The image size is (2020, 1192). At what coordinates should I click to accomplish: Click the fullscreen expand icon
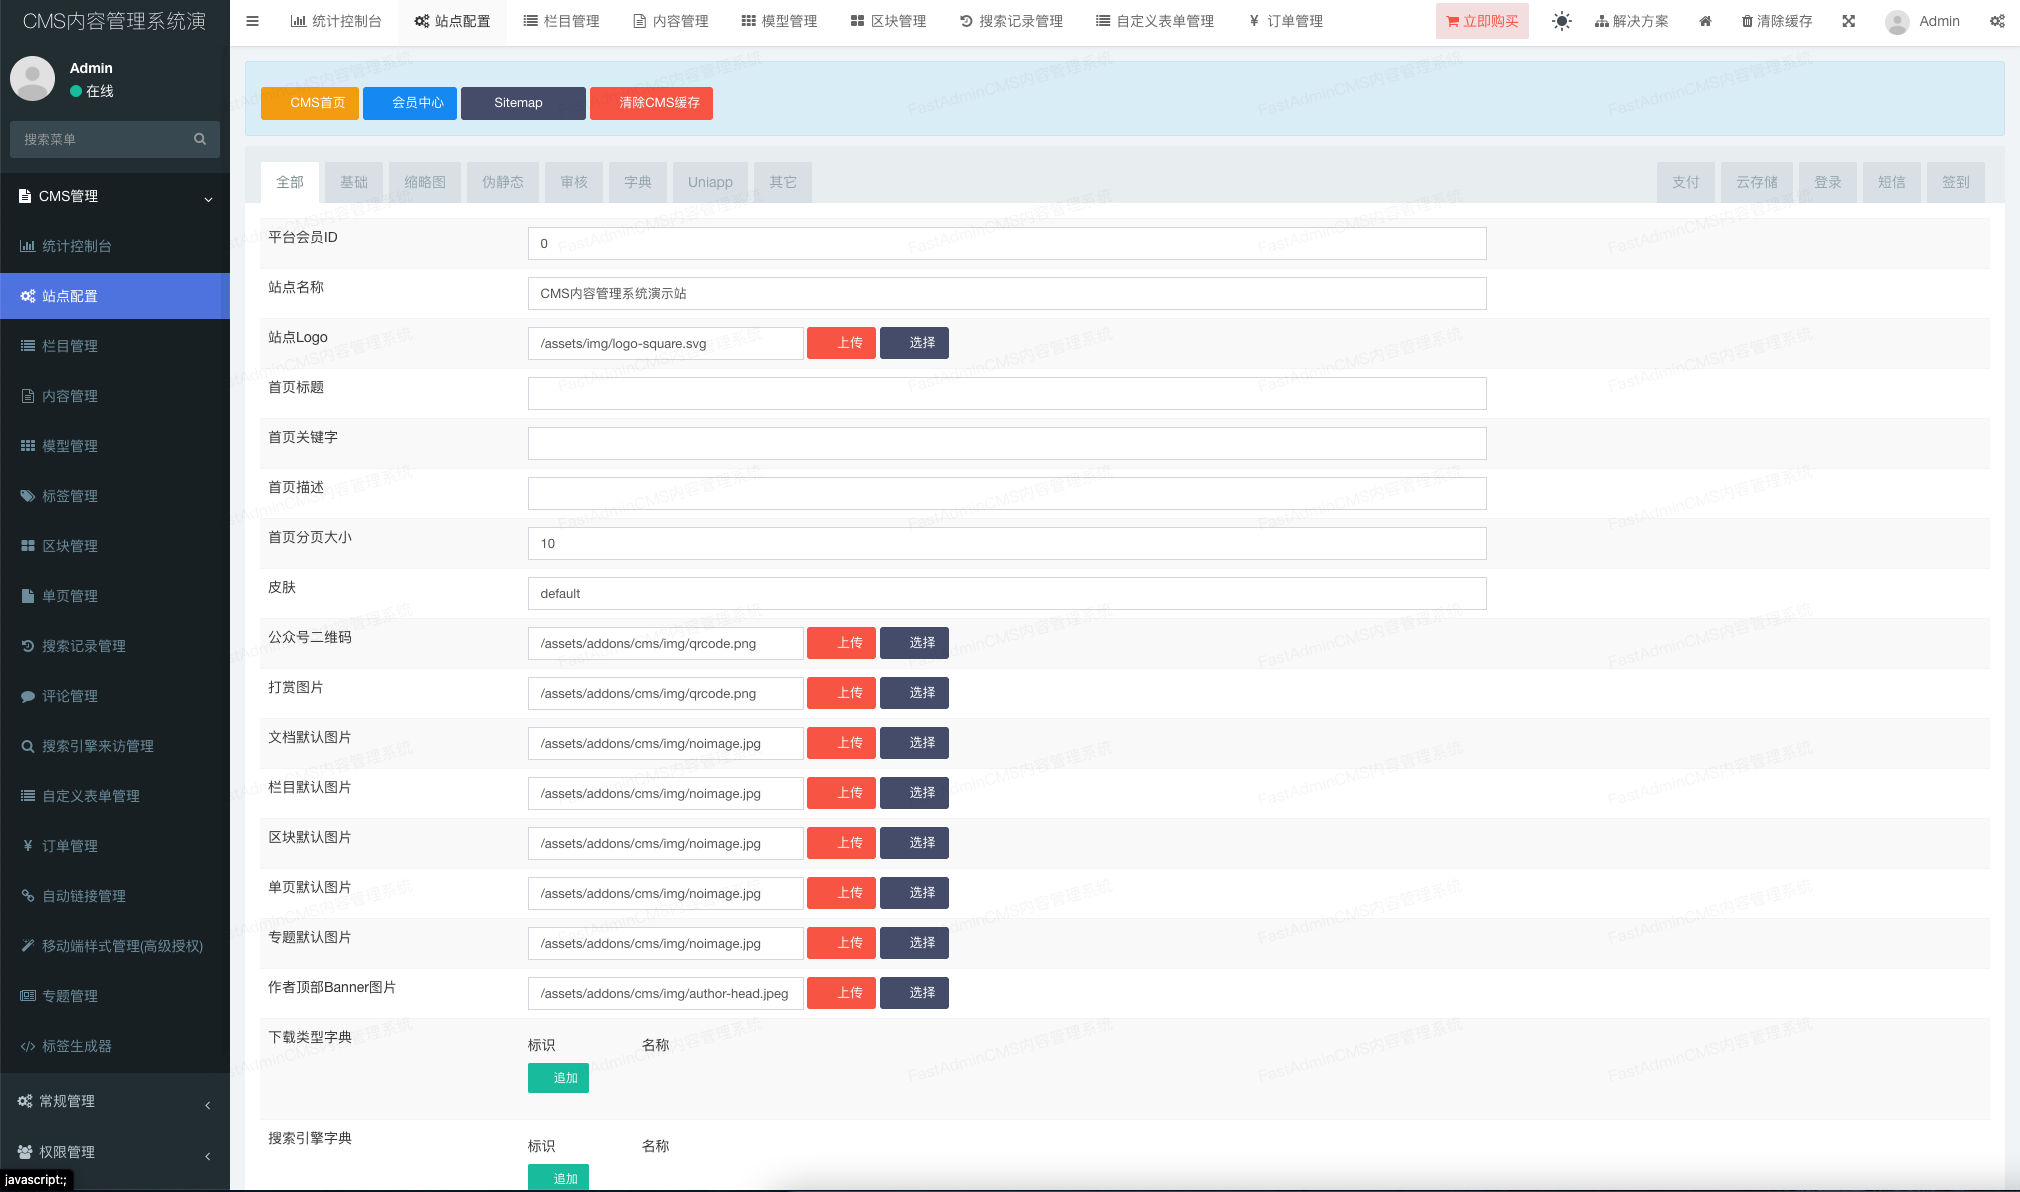pos(1848,21)
